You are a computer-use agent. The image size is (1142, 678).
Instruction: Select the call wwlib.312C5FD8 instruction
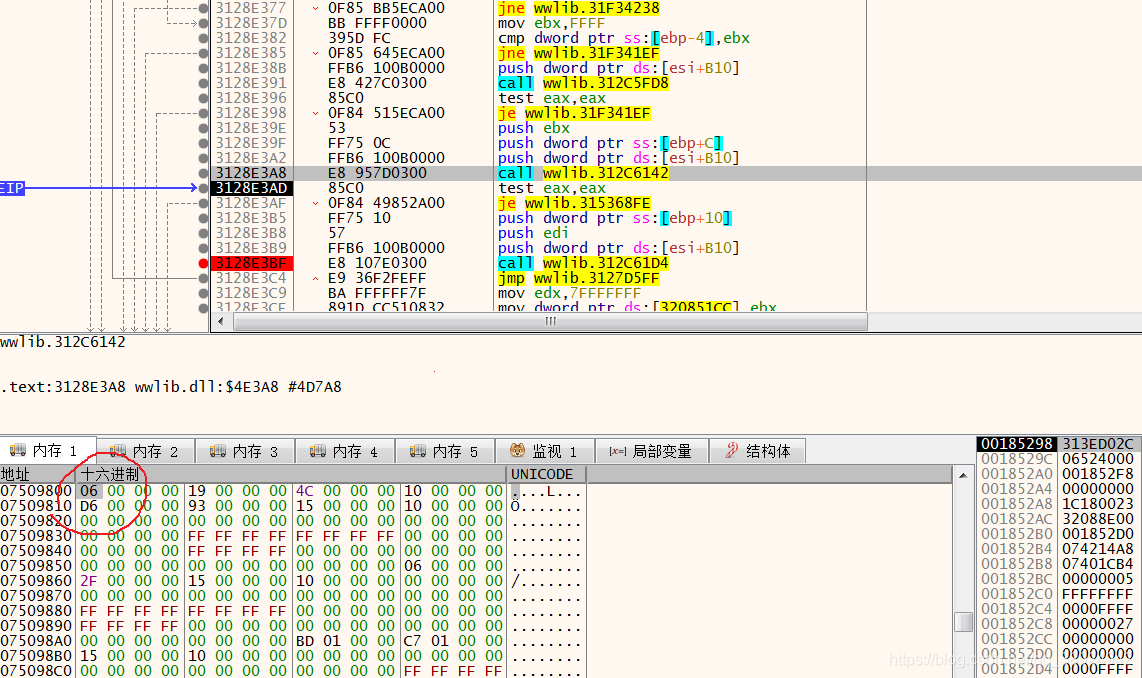[583, 83]
